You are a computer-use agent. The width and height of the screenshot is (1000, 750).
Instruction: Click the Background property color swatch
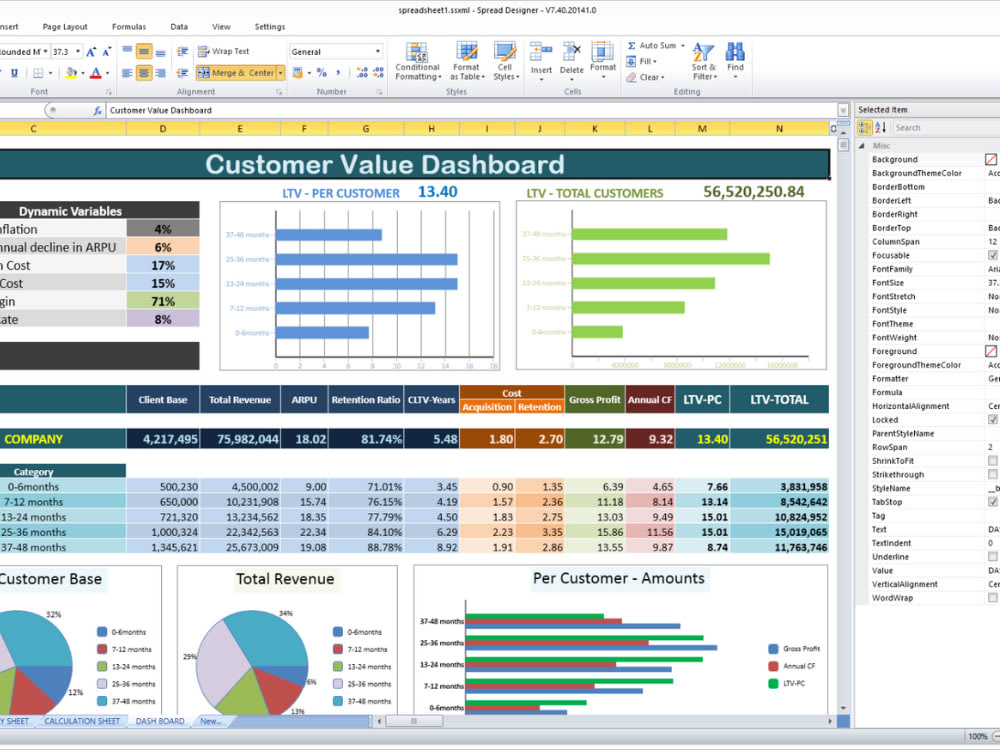pyautogui.click(x=991, y=159)
